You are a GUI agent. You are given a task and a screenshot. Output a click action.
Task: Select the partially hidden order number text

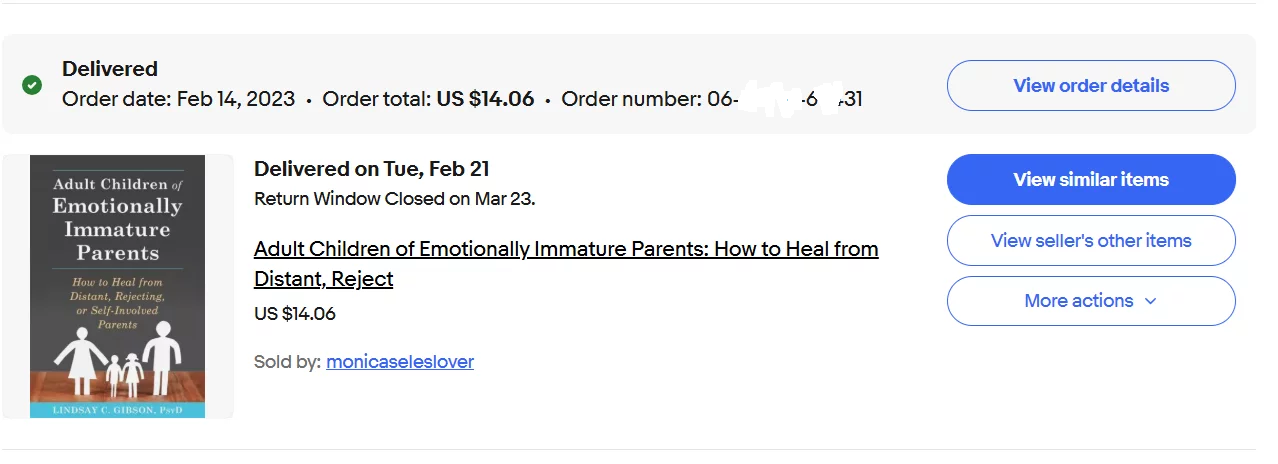coord(712,99)
